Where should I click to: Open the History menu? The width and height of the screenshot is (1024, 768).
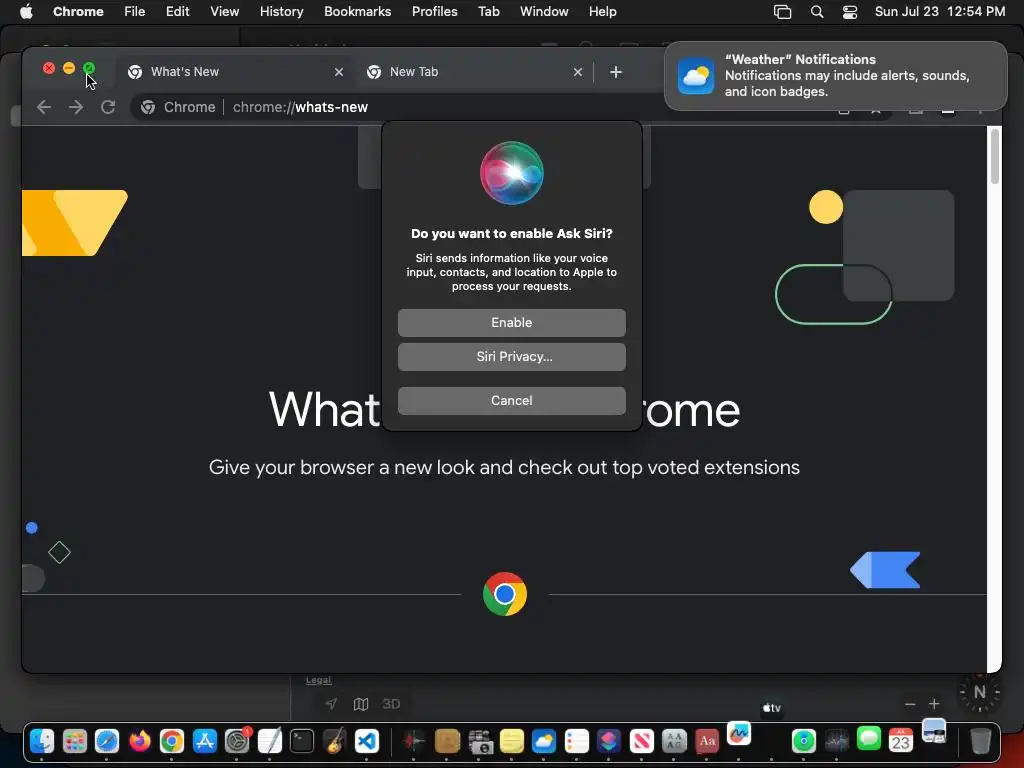coord(281,12)
